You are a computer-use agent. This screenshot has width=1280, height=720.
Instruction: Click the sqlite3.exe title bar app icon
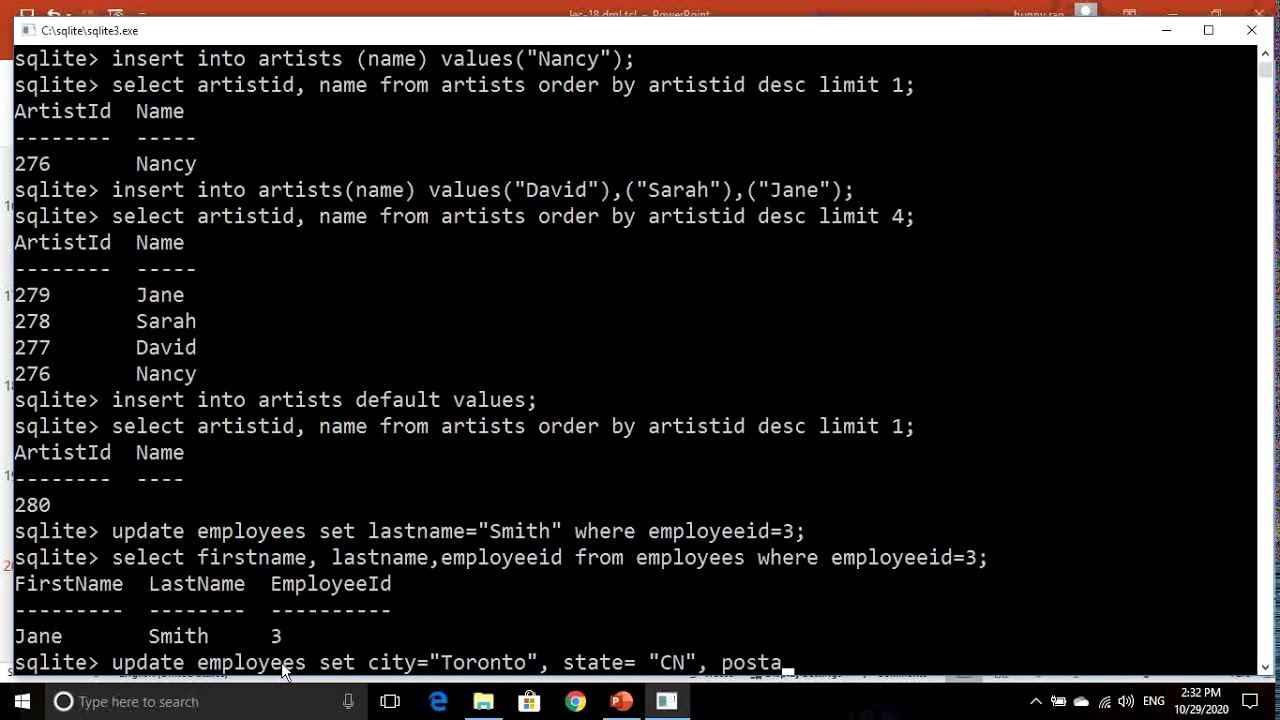coord(26,31)
